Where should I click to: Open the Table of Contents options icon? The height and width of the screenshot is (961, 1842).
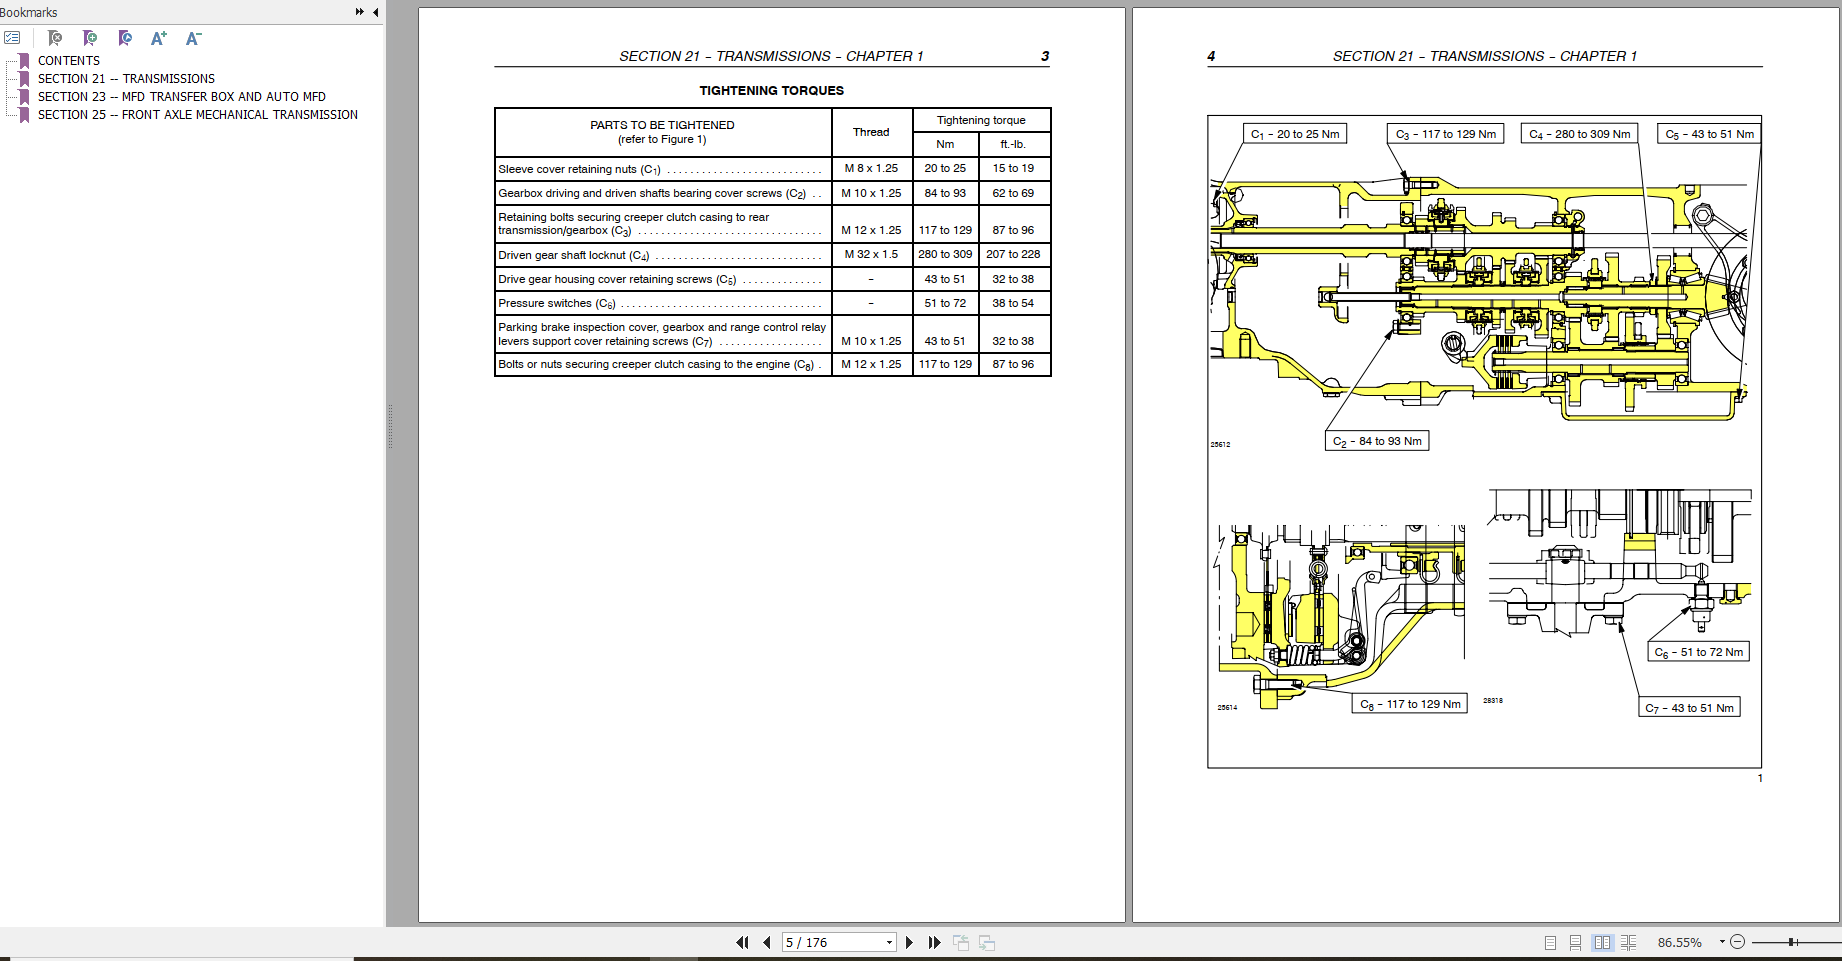click(x=12, y=37)
